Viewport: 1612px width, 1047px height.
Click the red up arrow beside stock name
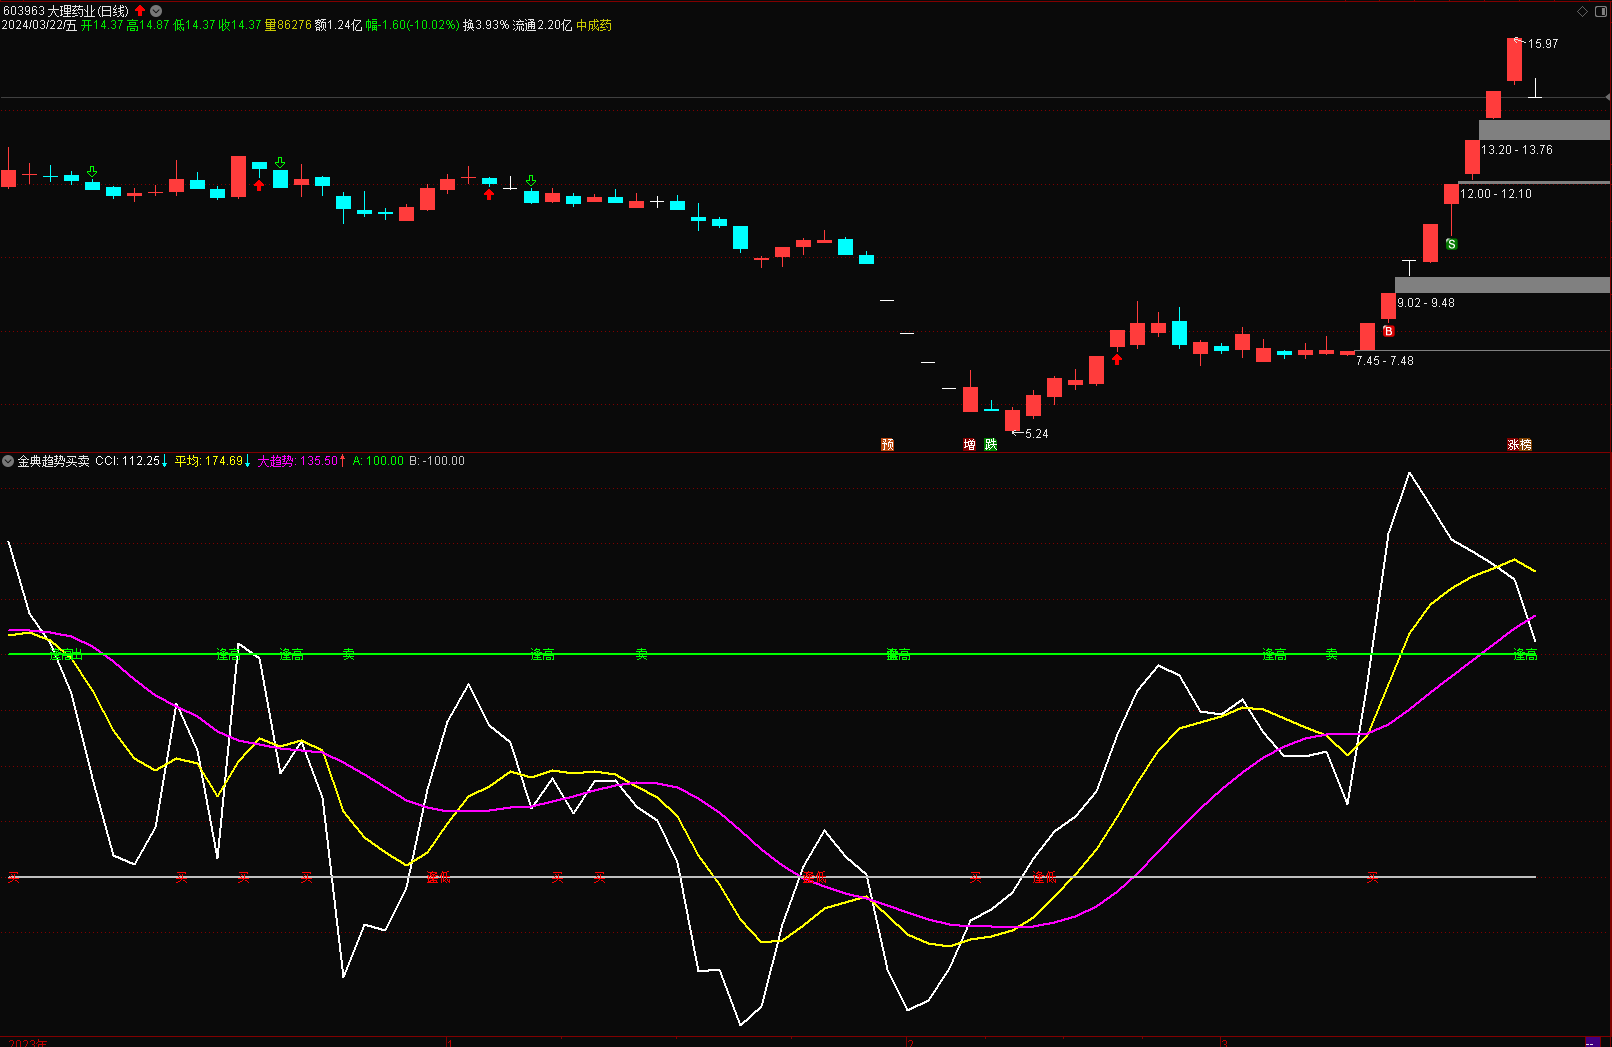(140, 11)
